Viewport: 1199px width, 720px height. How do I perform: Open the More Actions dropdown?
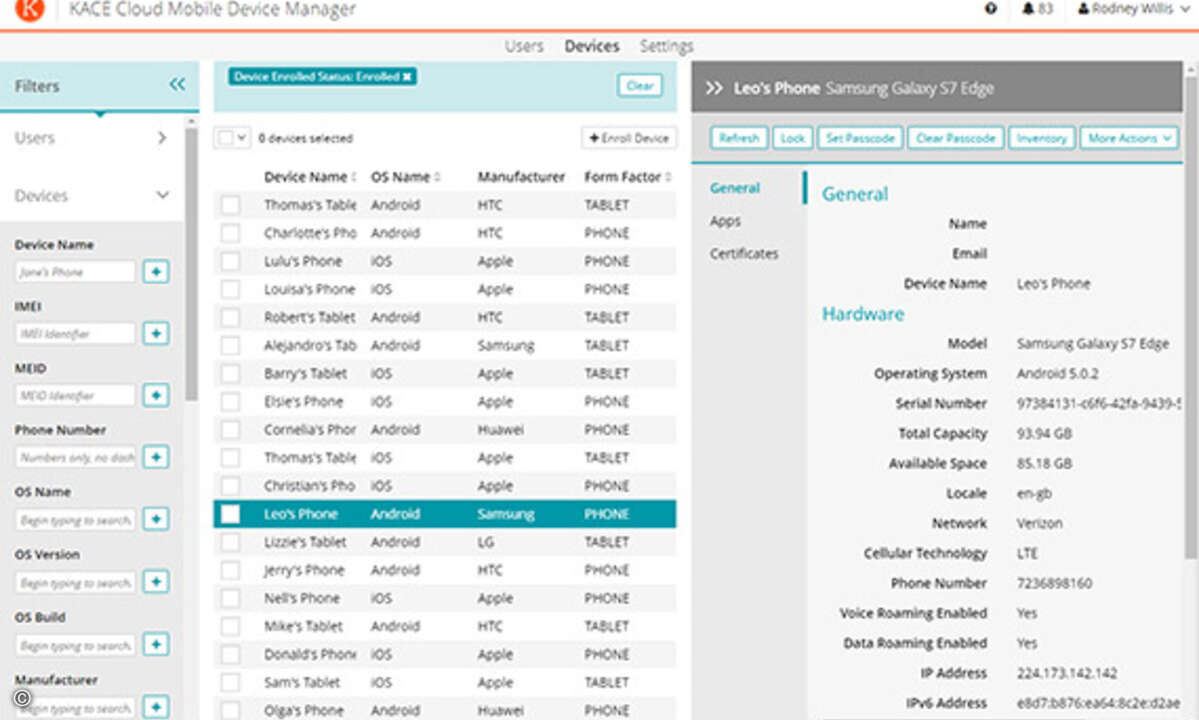point(1129,138)
